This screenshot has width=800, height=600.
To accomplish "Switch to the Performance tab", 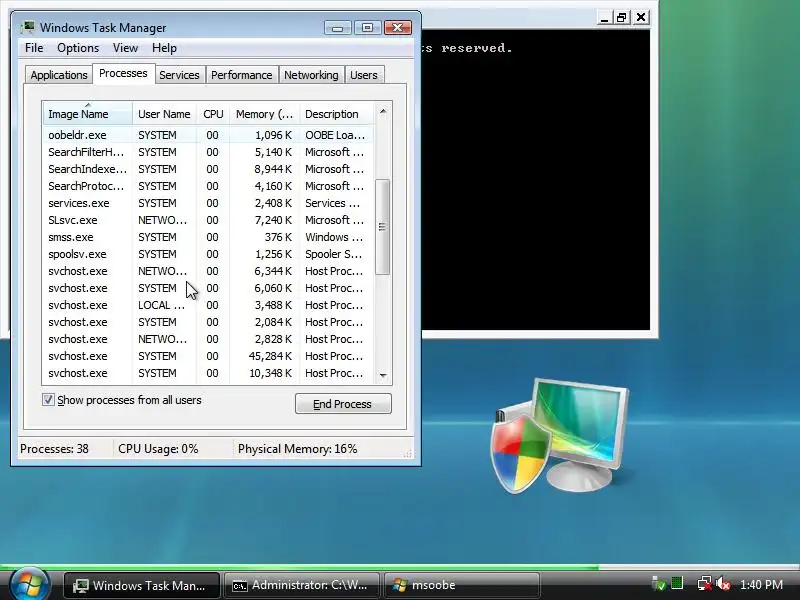I will [x=241, y=75].
